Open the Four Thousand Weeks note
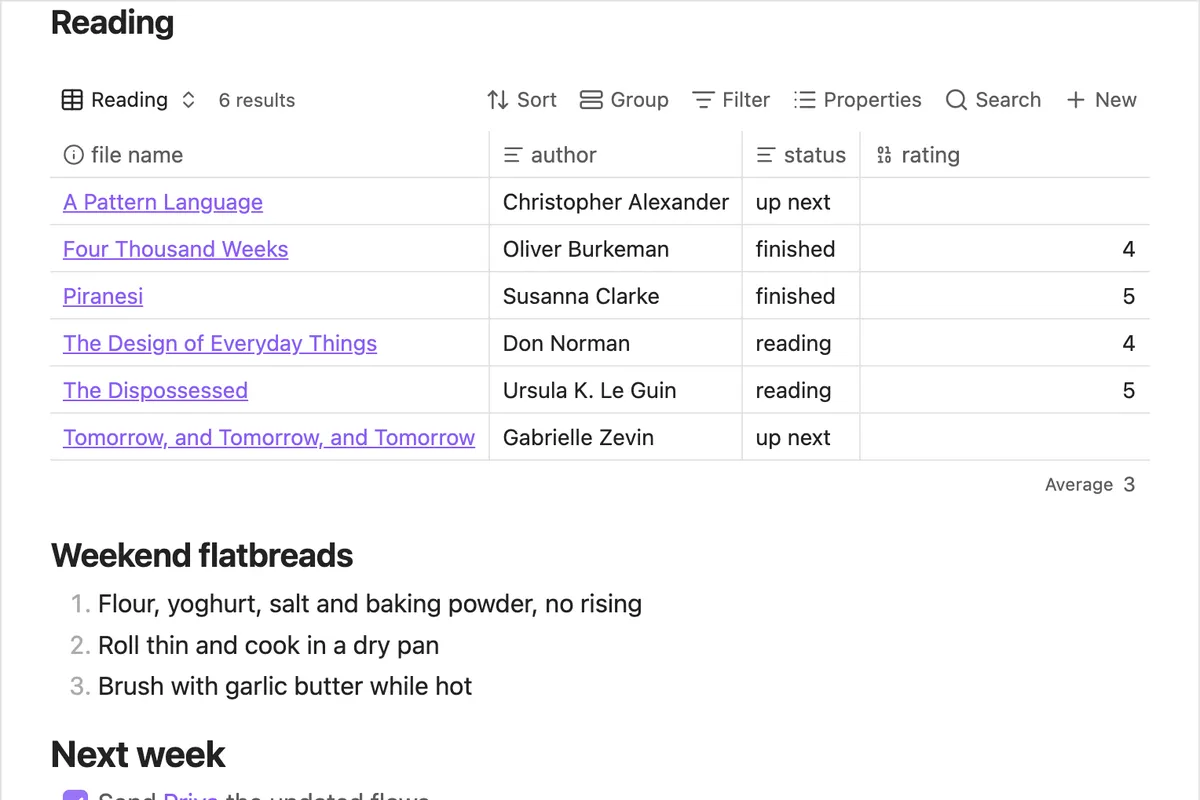1200x800 pixels. pos(175,249)
